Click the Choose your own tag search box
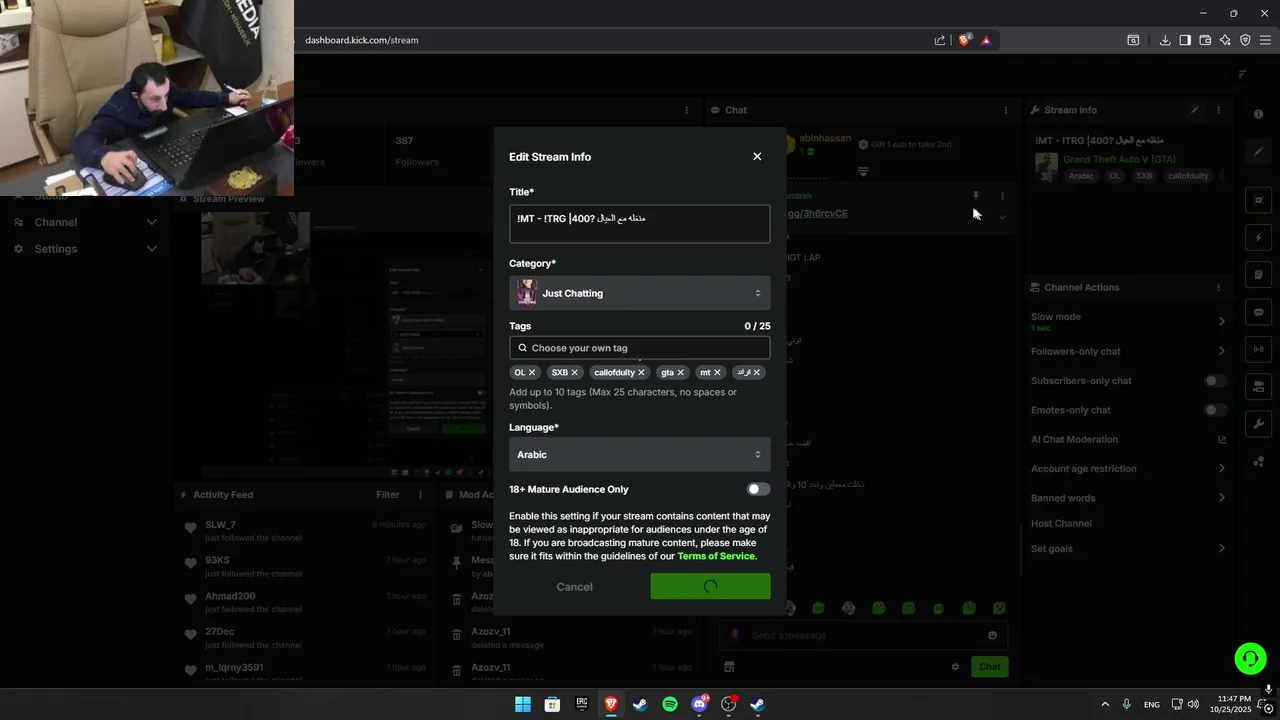This screenshot has height=720, width=1280. pyautogui.click(x=640, y=348)
